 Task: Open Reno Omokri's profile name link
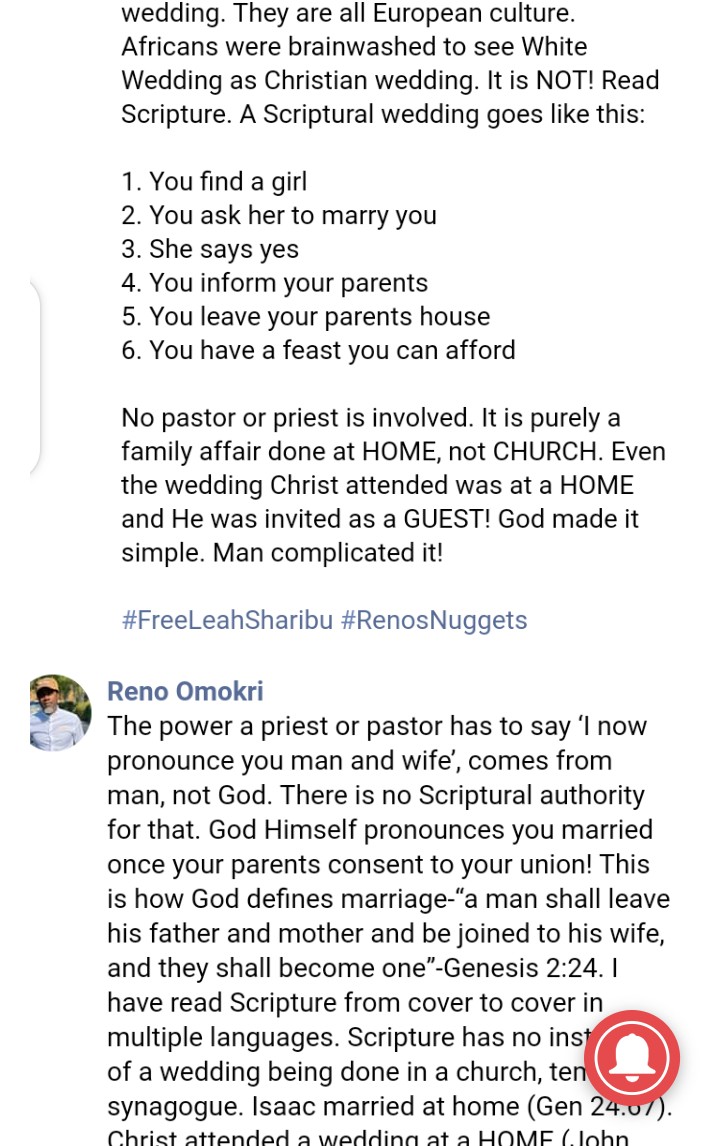point(185,691)
